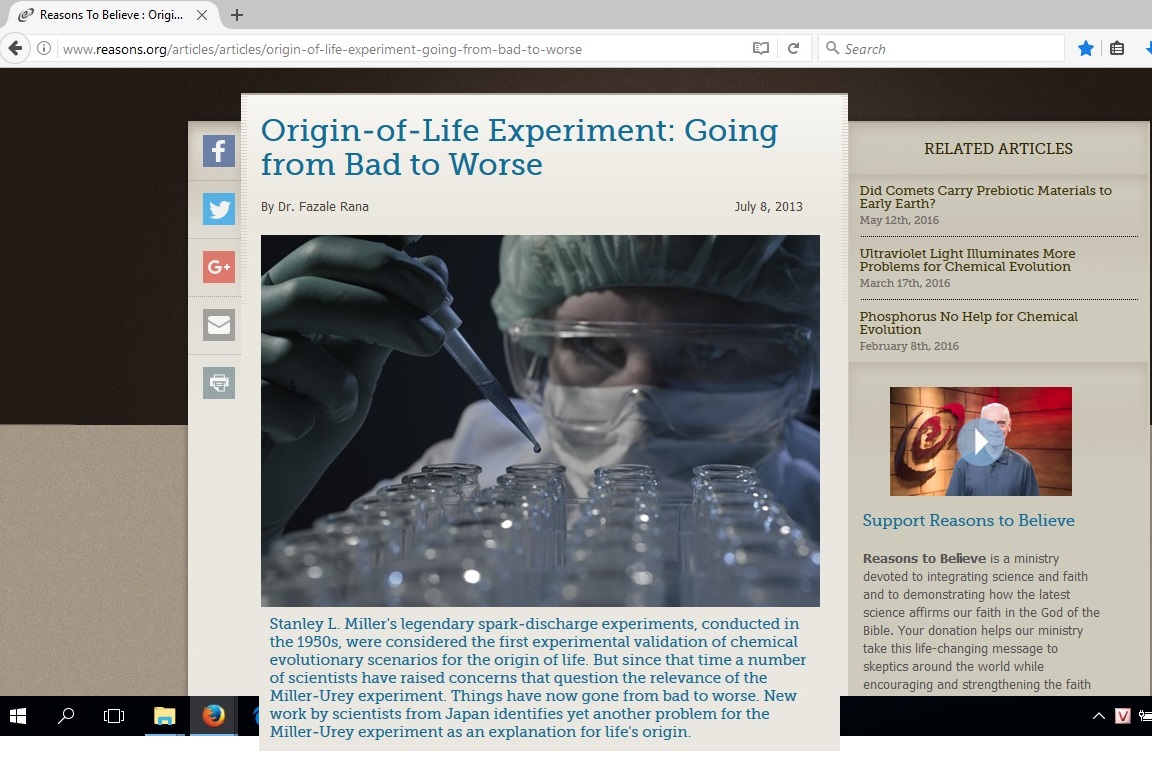Share article via Twitter icon
The image size is (1152, 770).
pyautogui.click(x=219, y=209)
